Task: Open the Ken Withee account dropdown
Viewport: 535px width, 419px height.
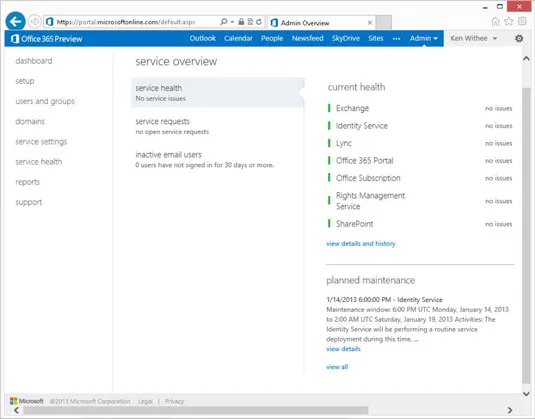Action: coord(474,39)
